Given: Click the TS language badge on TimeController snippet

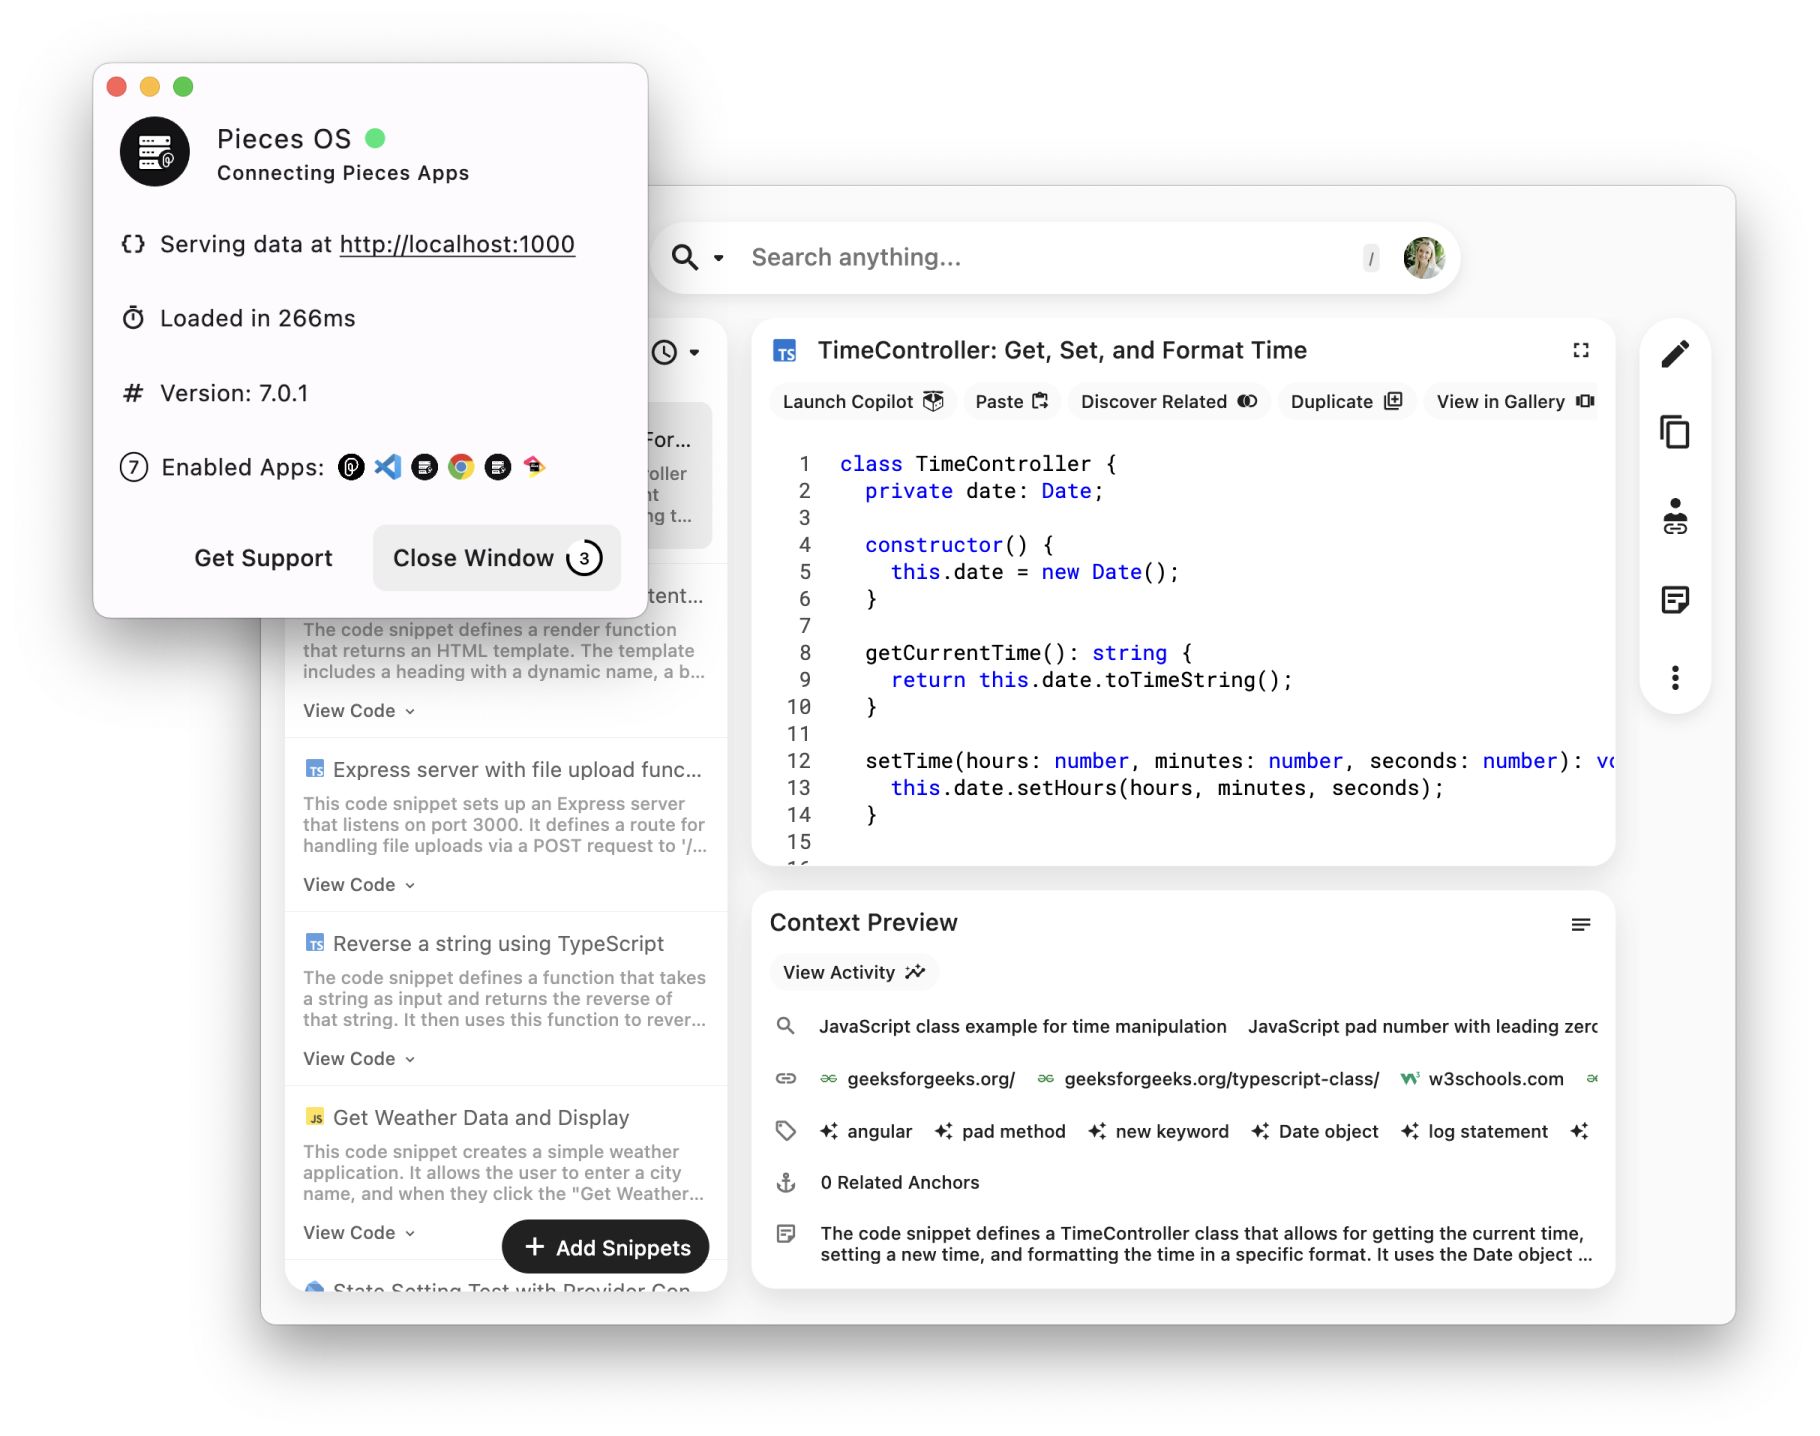Looking at the screenshot, I should coord(786,350).
